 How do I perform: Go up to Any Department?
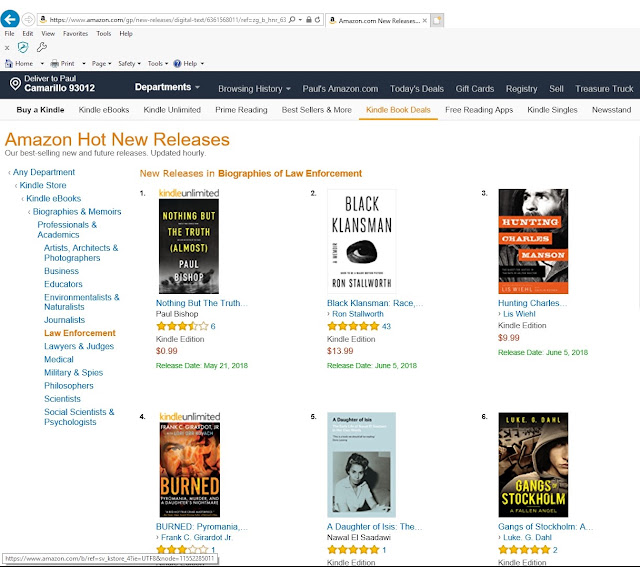point(44,172)
